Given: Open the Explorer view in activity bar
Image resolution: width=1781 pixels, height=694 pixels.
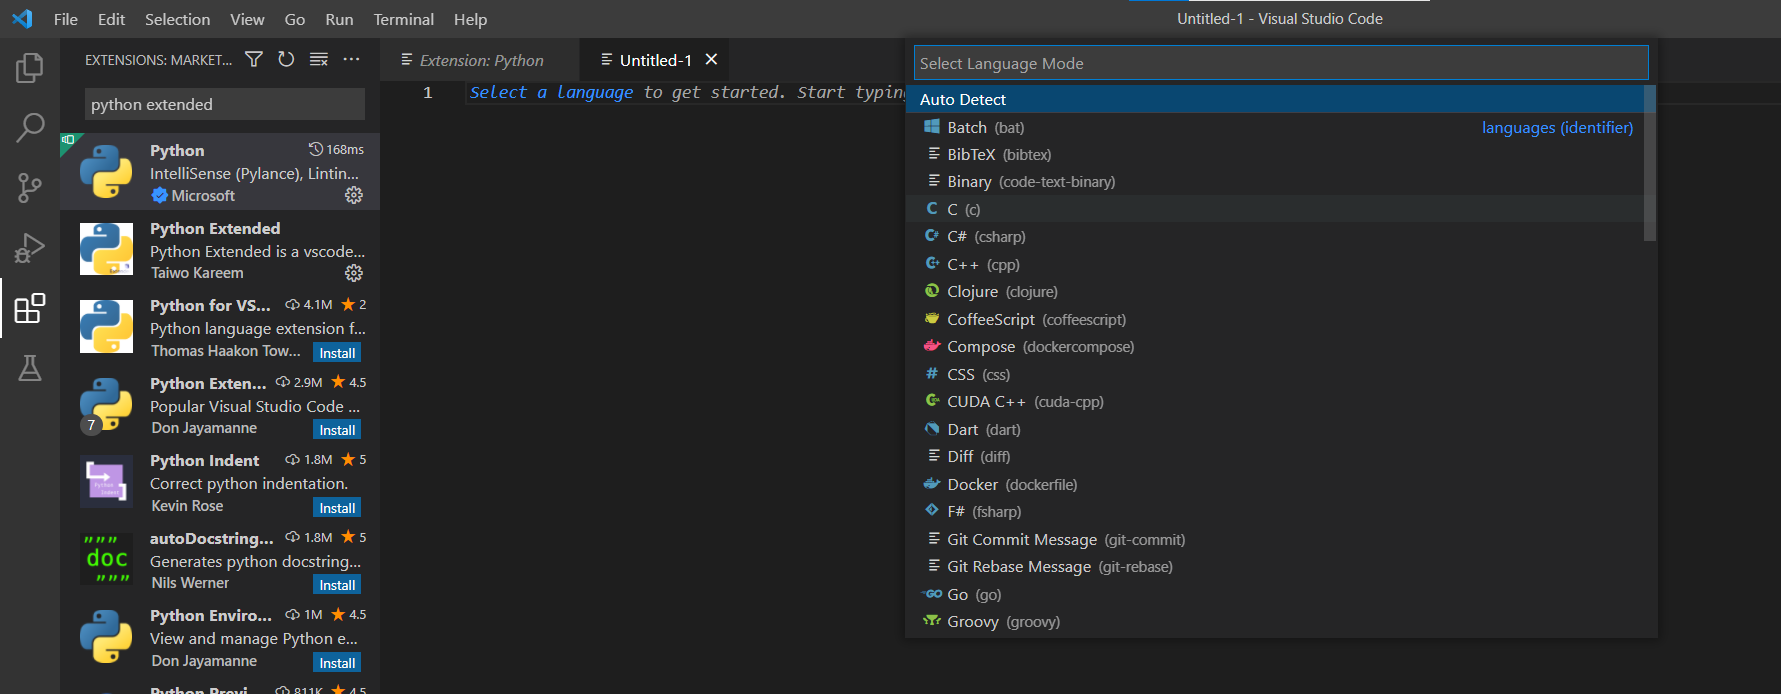Looking at the screenshot, I should (x=30, y=68).
